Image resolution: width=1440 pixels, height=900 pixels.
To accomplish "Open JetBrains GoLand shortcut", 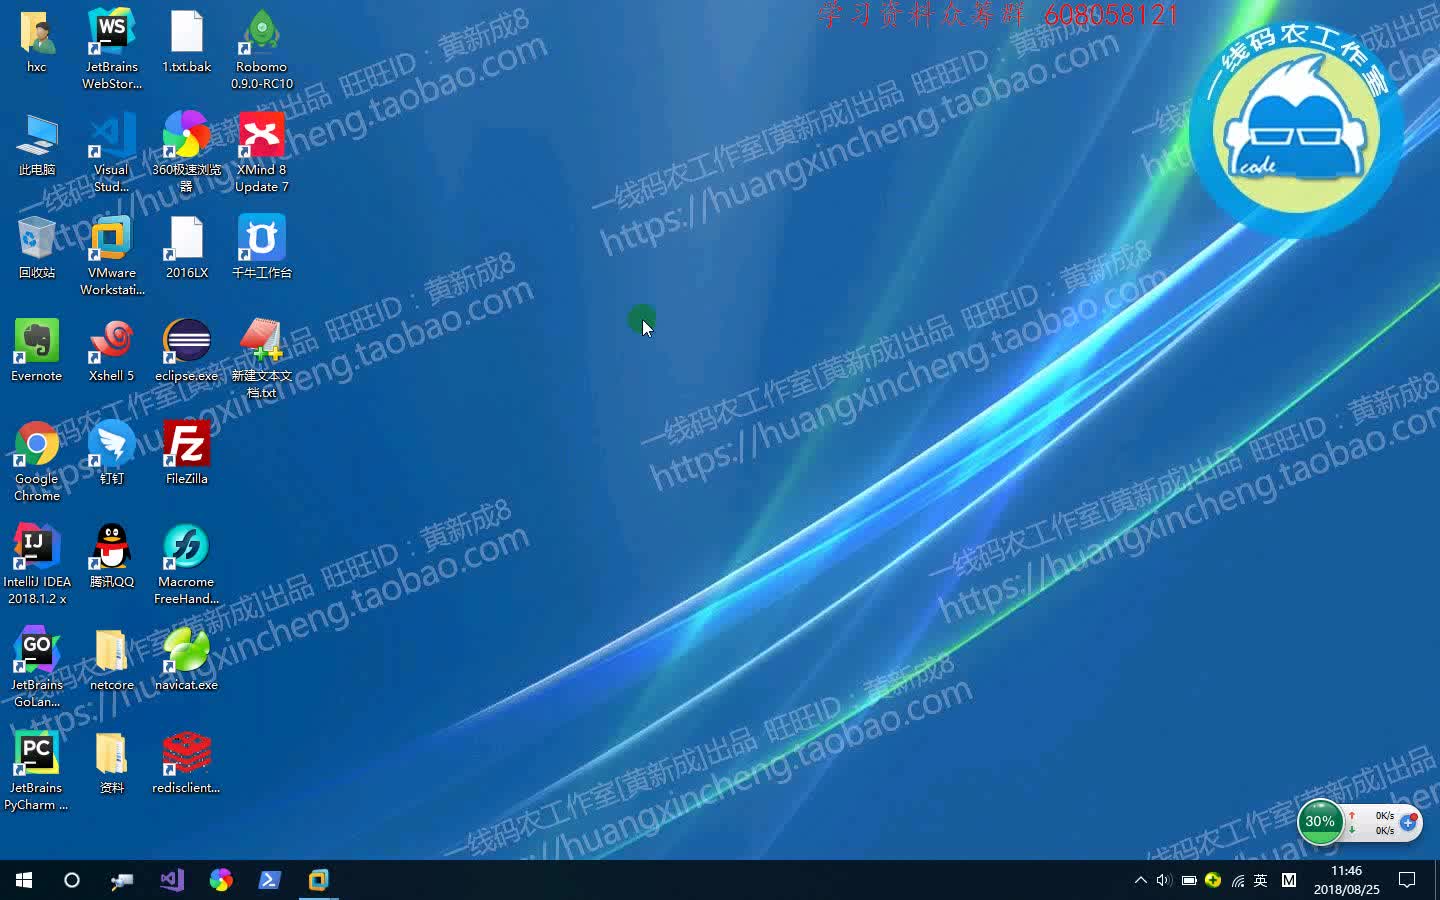I will 37,667.
